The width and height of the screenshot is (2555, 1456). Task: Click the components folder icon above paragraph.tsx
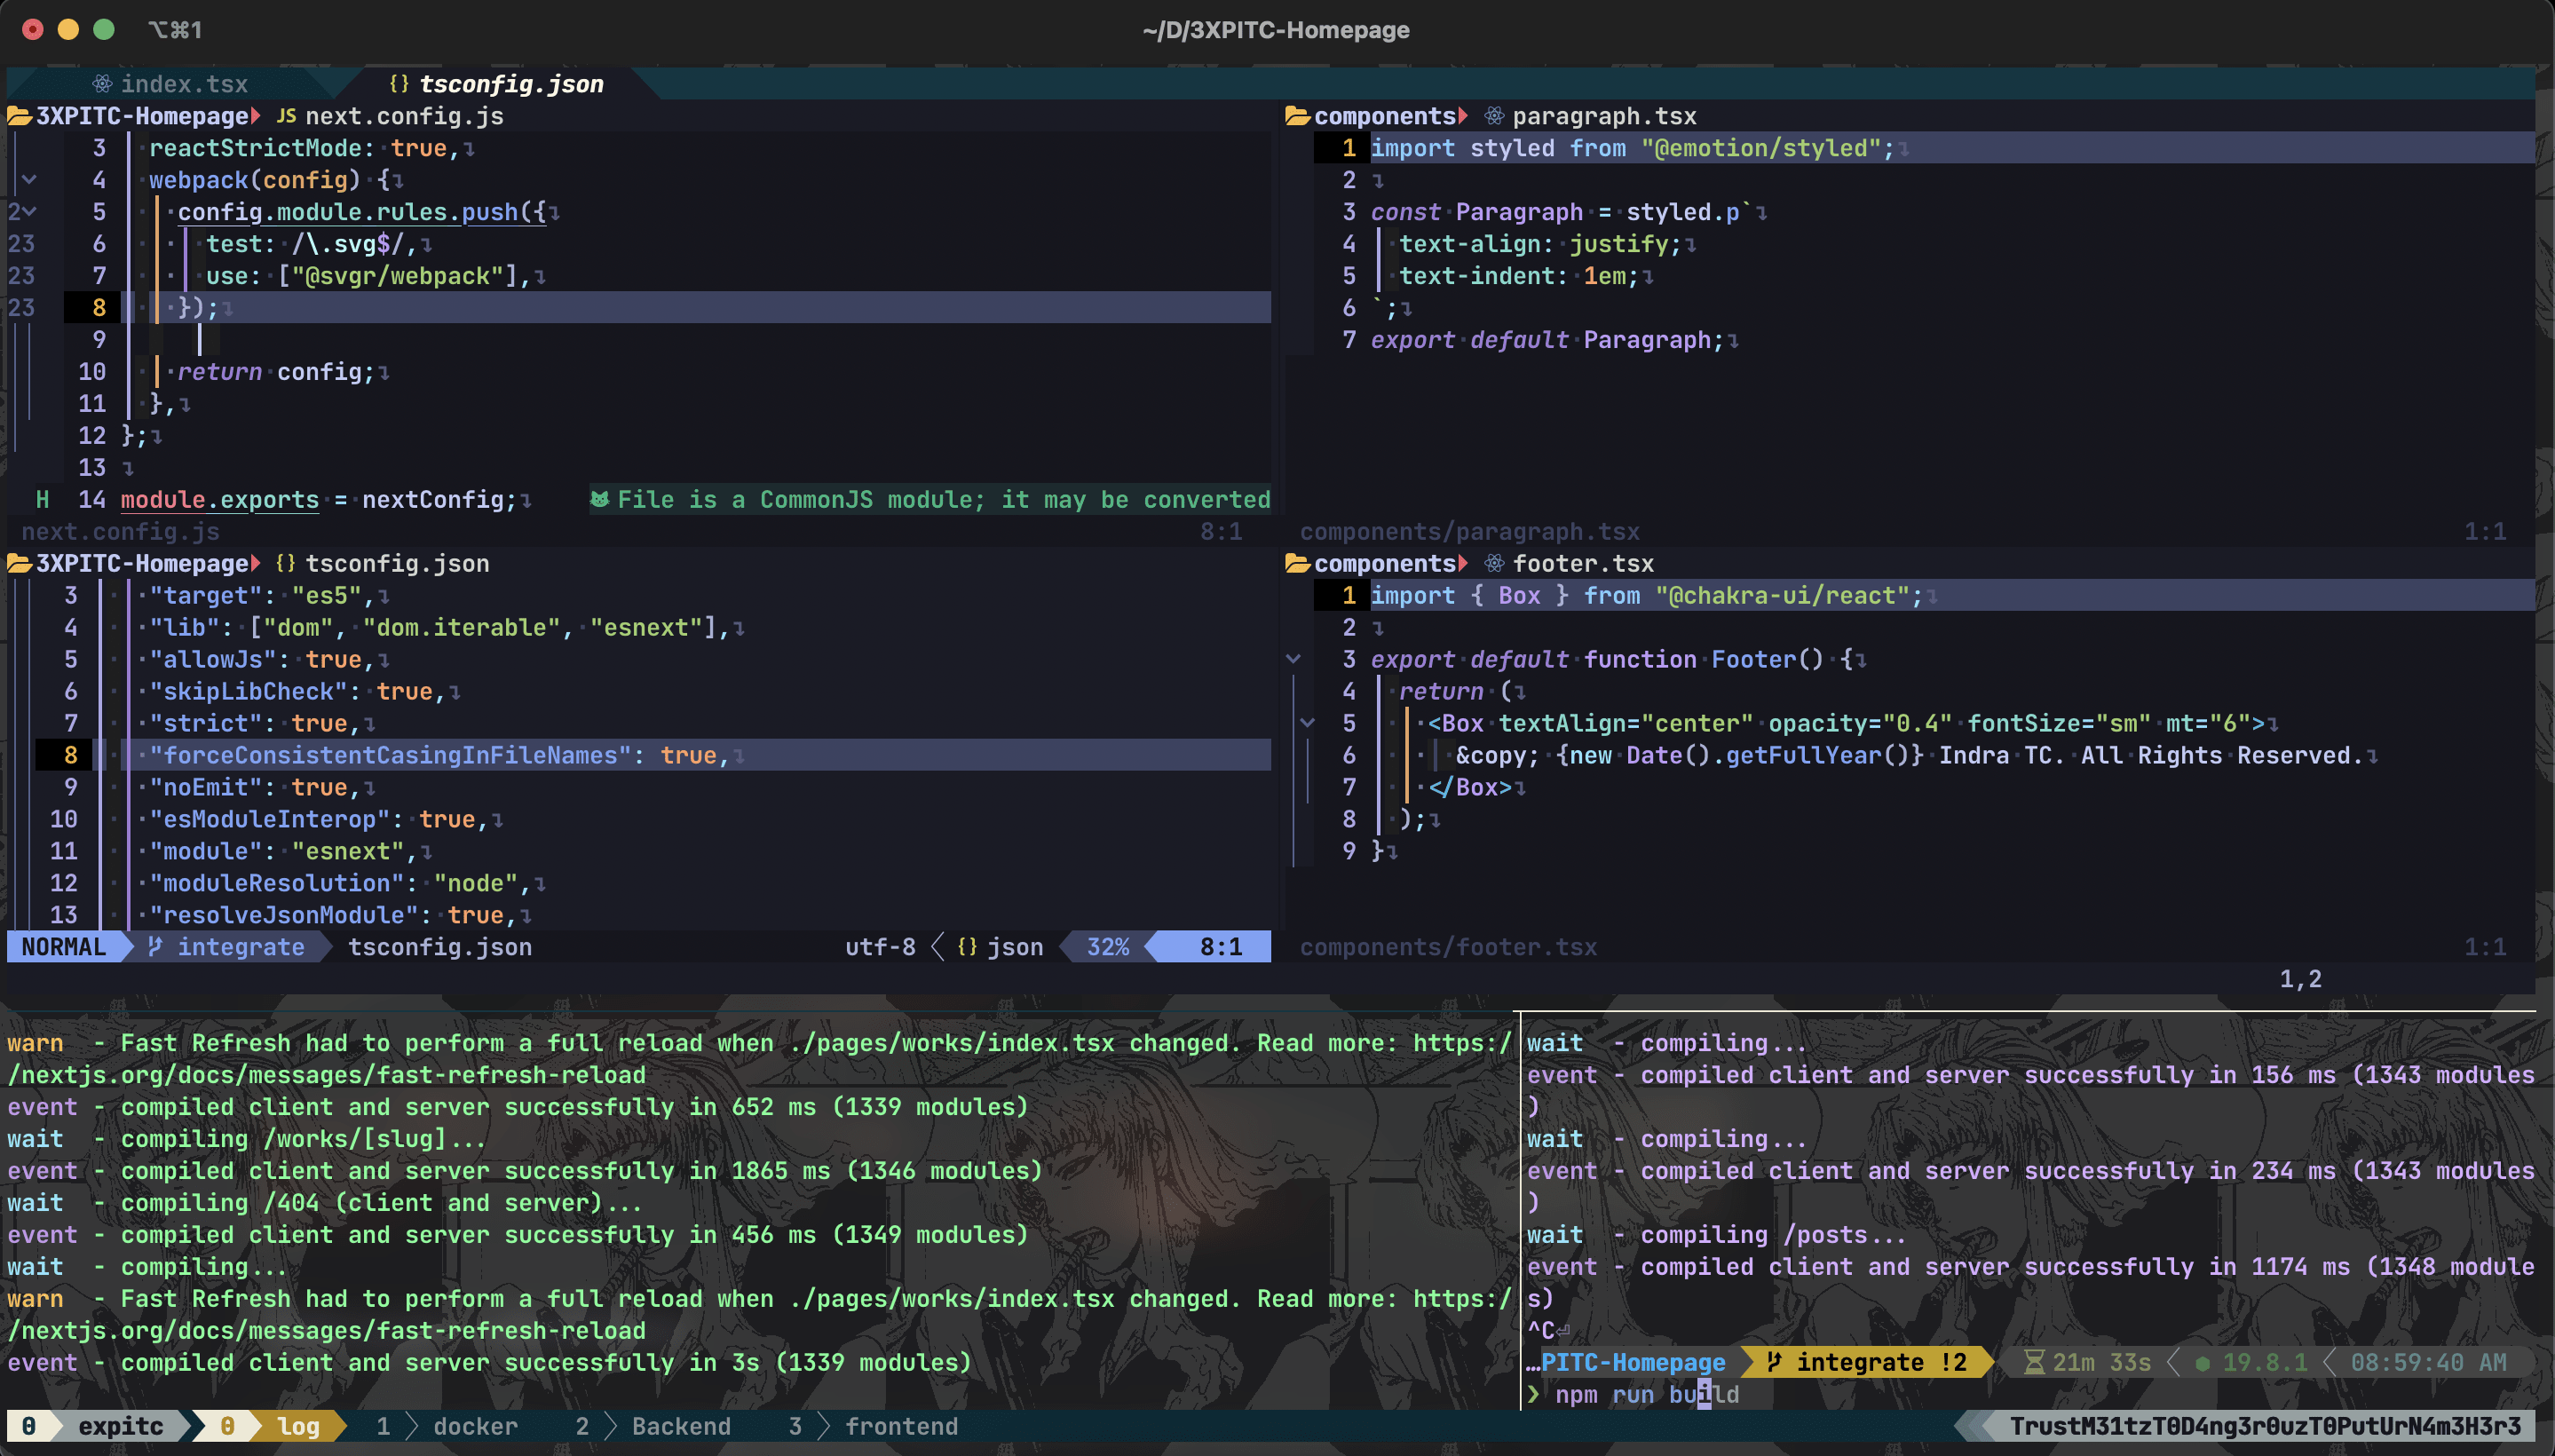tap(1297, 116)
